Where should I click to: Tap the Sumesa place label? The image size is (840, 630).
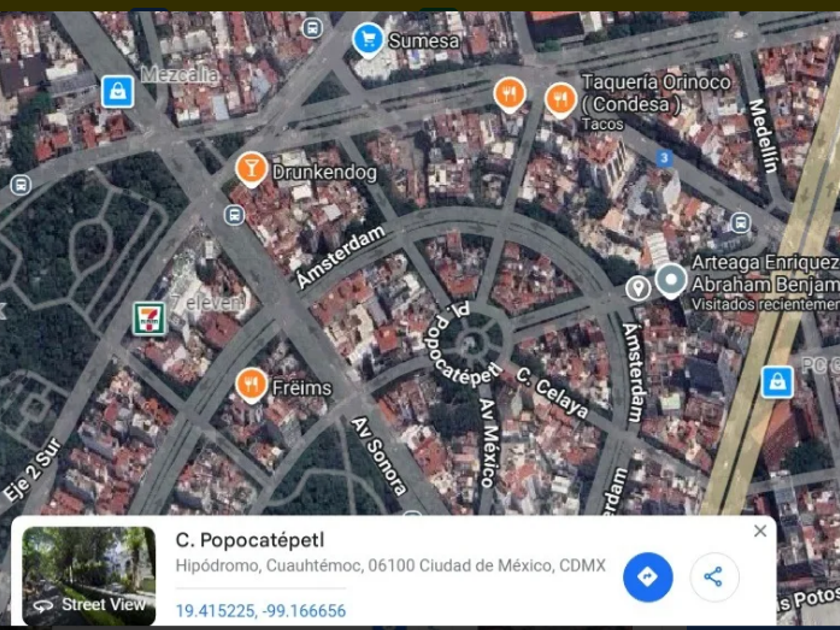(424, 41)
